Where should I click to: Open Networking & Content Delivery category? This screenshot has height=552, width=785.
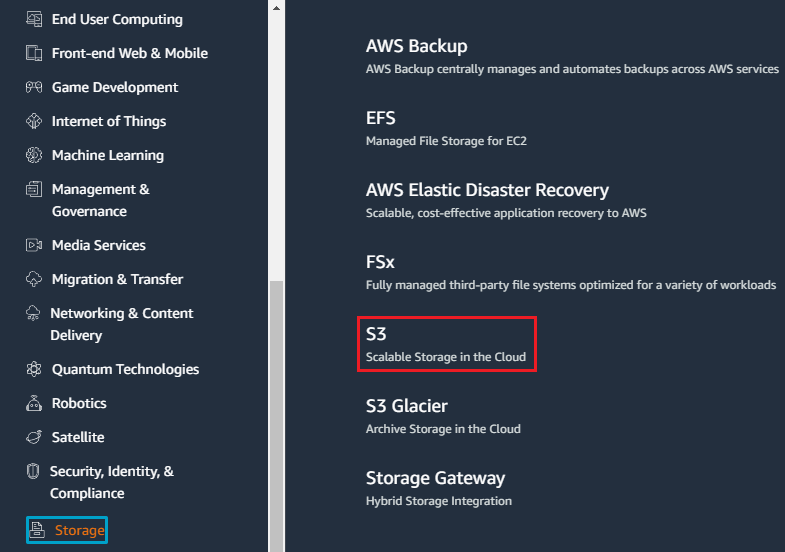[x=122, y=324]
